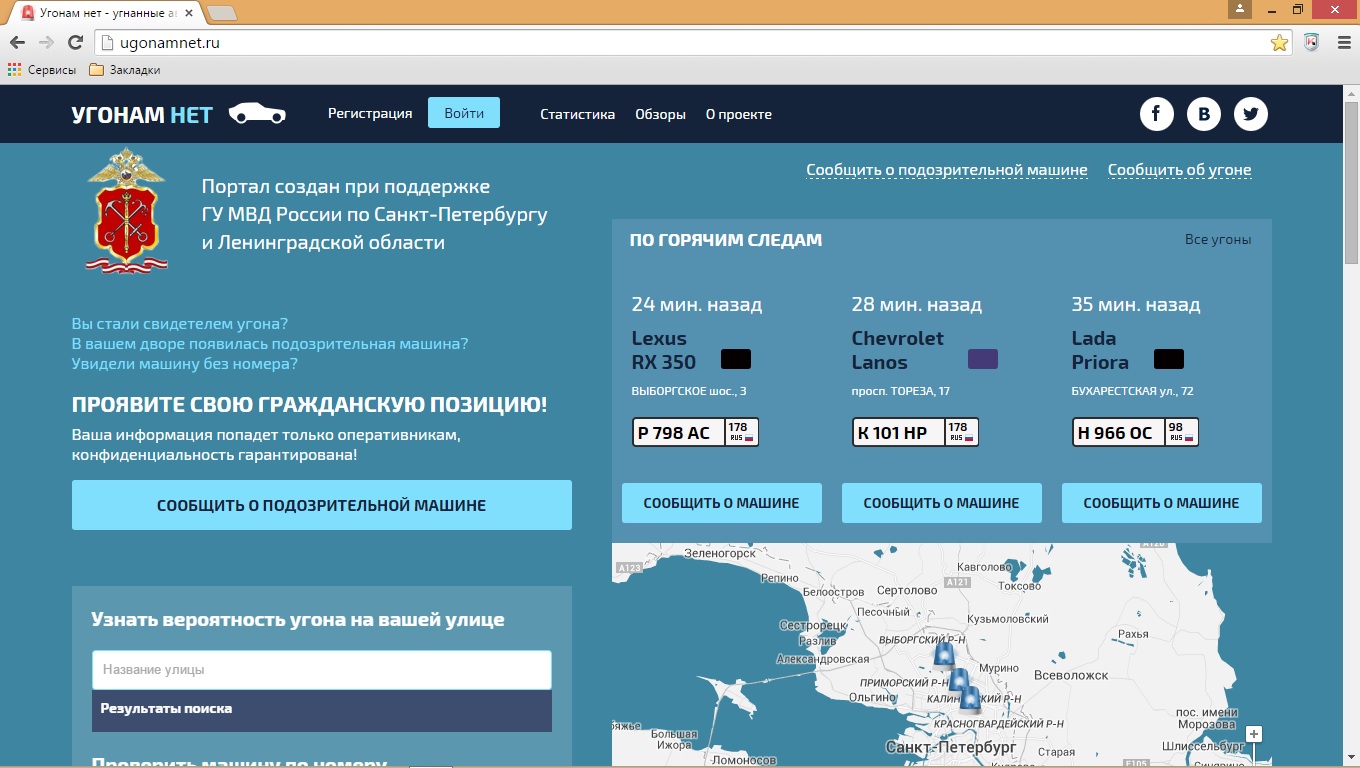Click the car logo next to УГОНАМ НЕТ
Image resolution: width=1360 pixels, height=768 pixels.
[x=257, y=114]
